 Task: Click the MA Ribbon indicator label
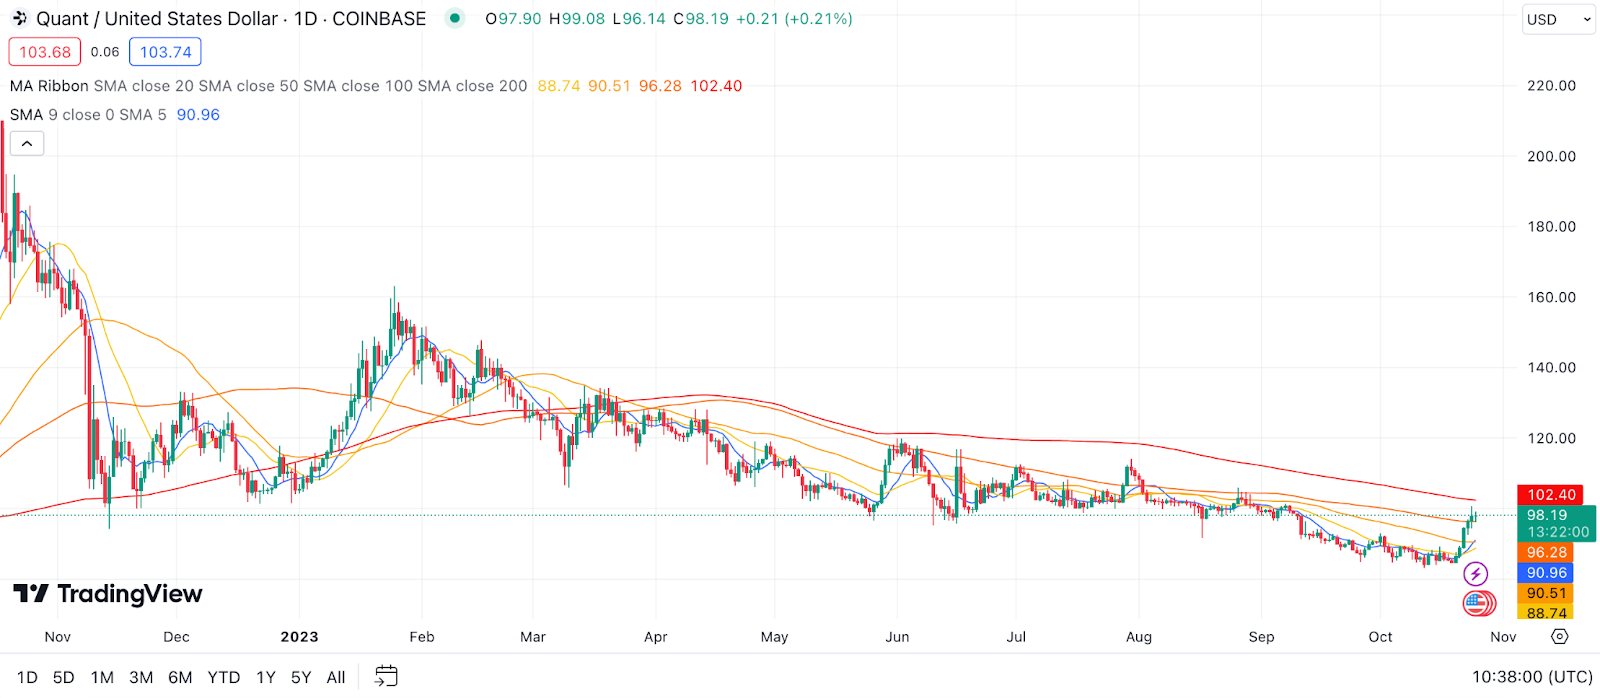point(49,86)
